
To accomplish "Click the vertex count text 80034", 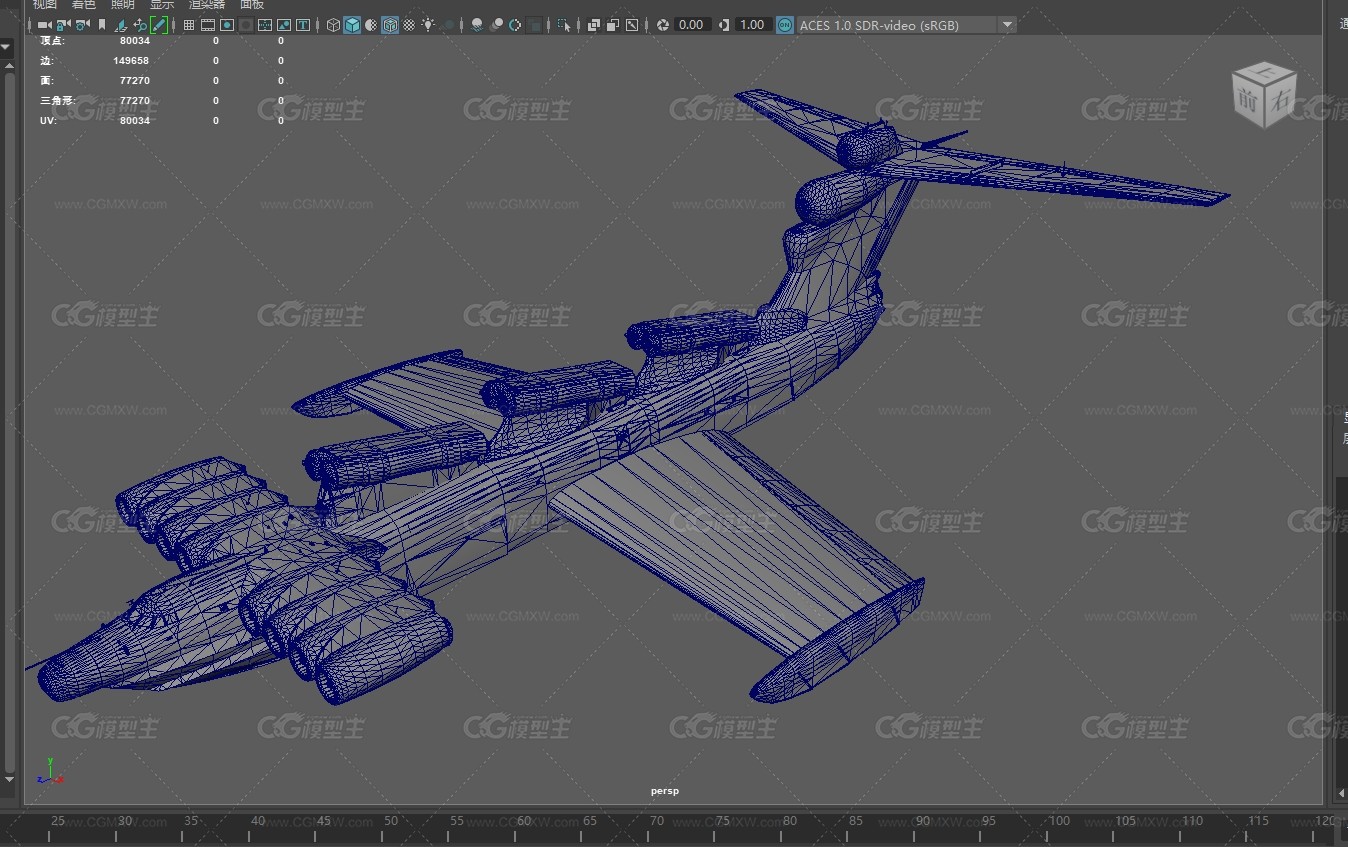I will (134, 41).
